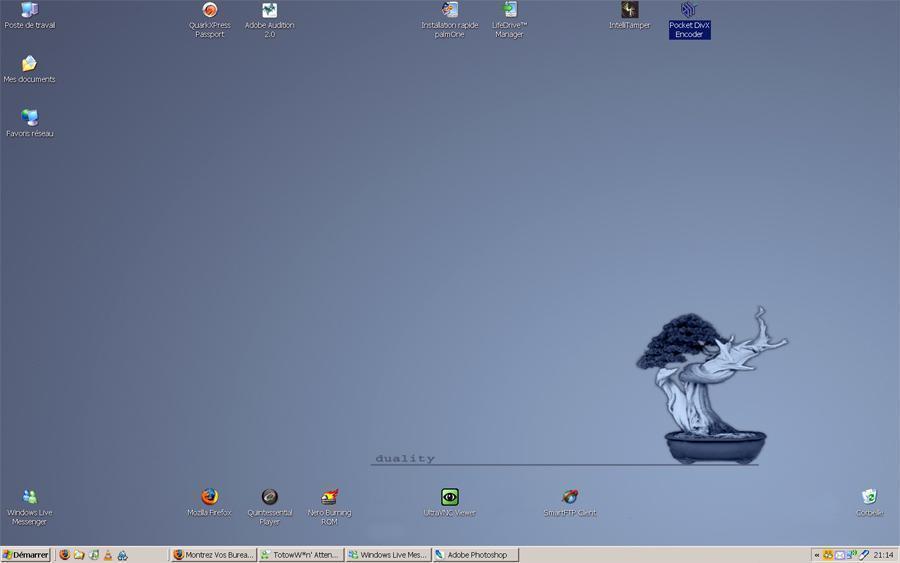Select the Corbeille recycle bin icon
The width and height of the screenshot is (900, 563).
pyautogui.click(x=869, y=497)
